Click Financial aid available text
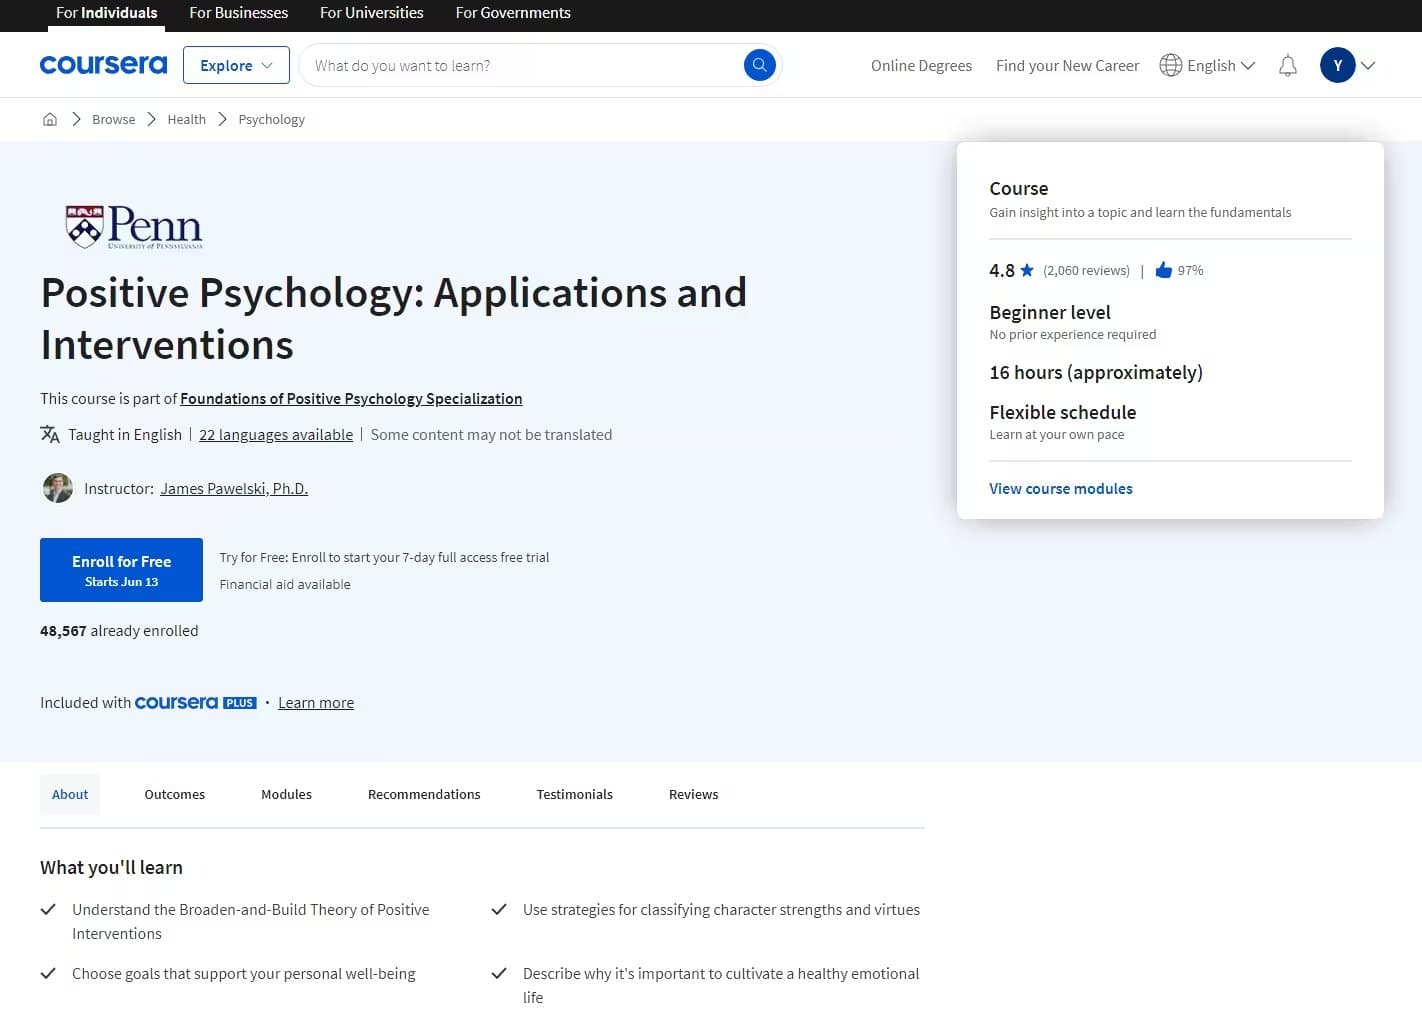1422x1024 pixels. coord(285,584)
